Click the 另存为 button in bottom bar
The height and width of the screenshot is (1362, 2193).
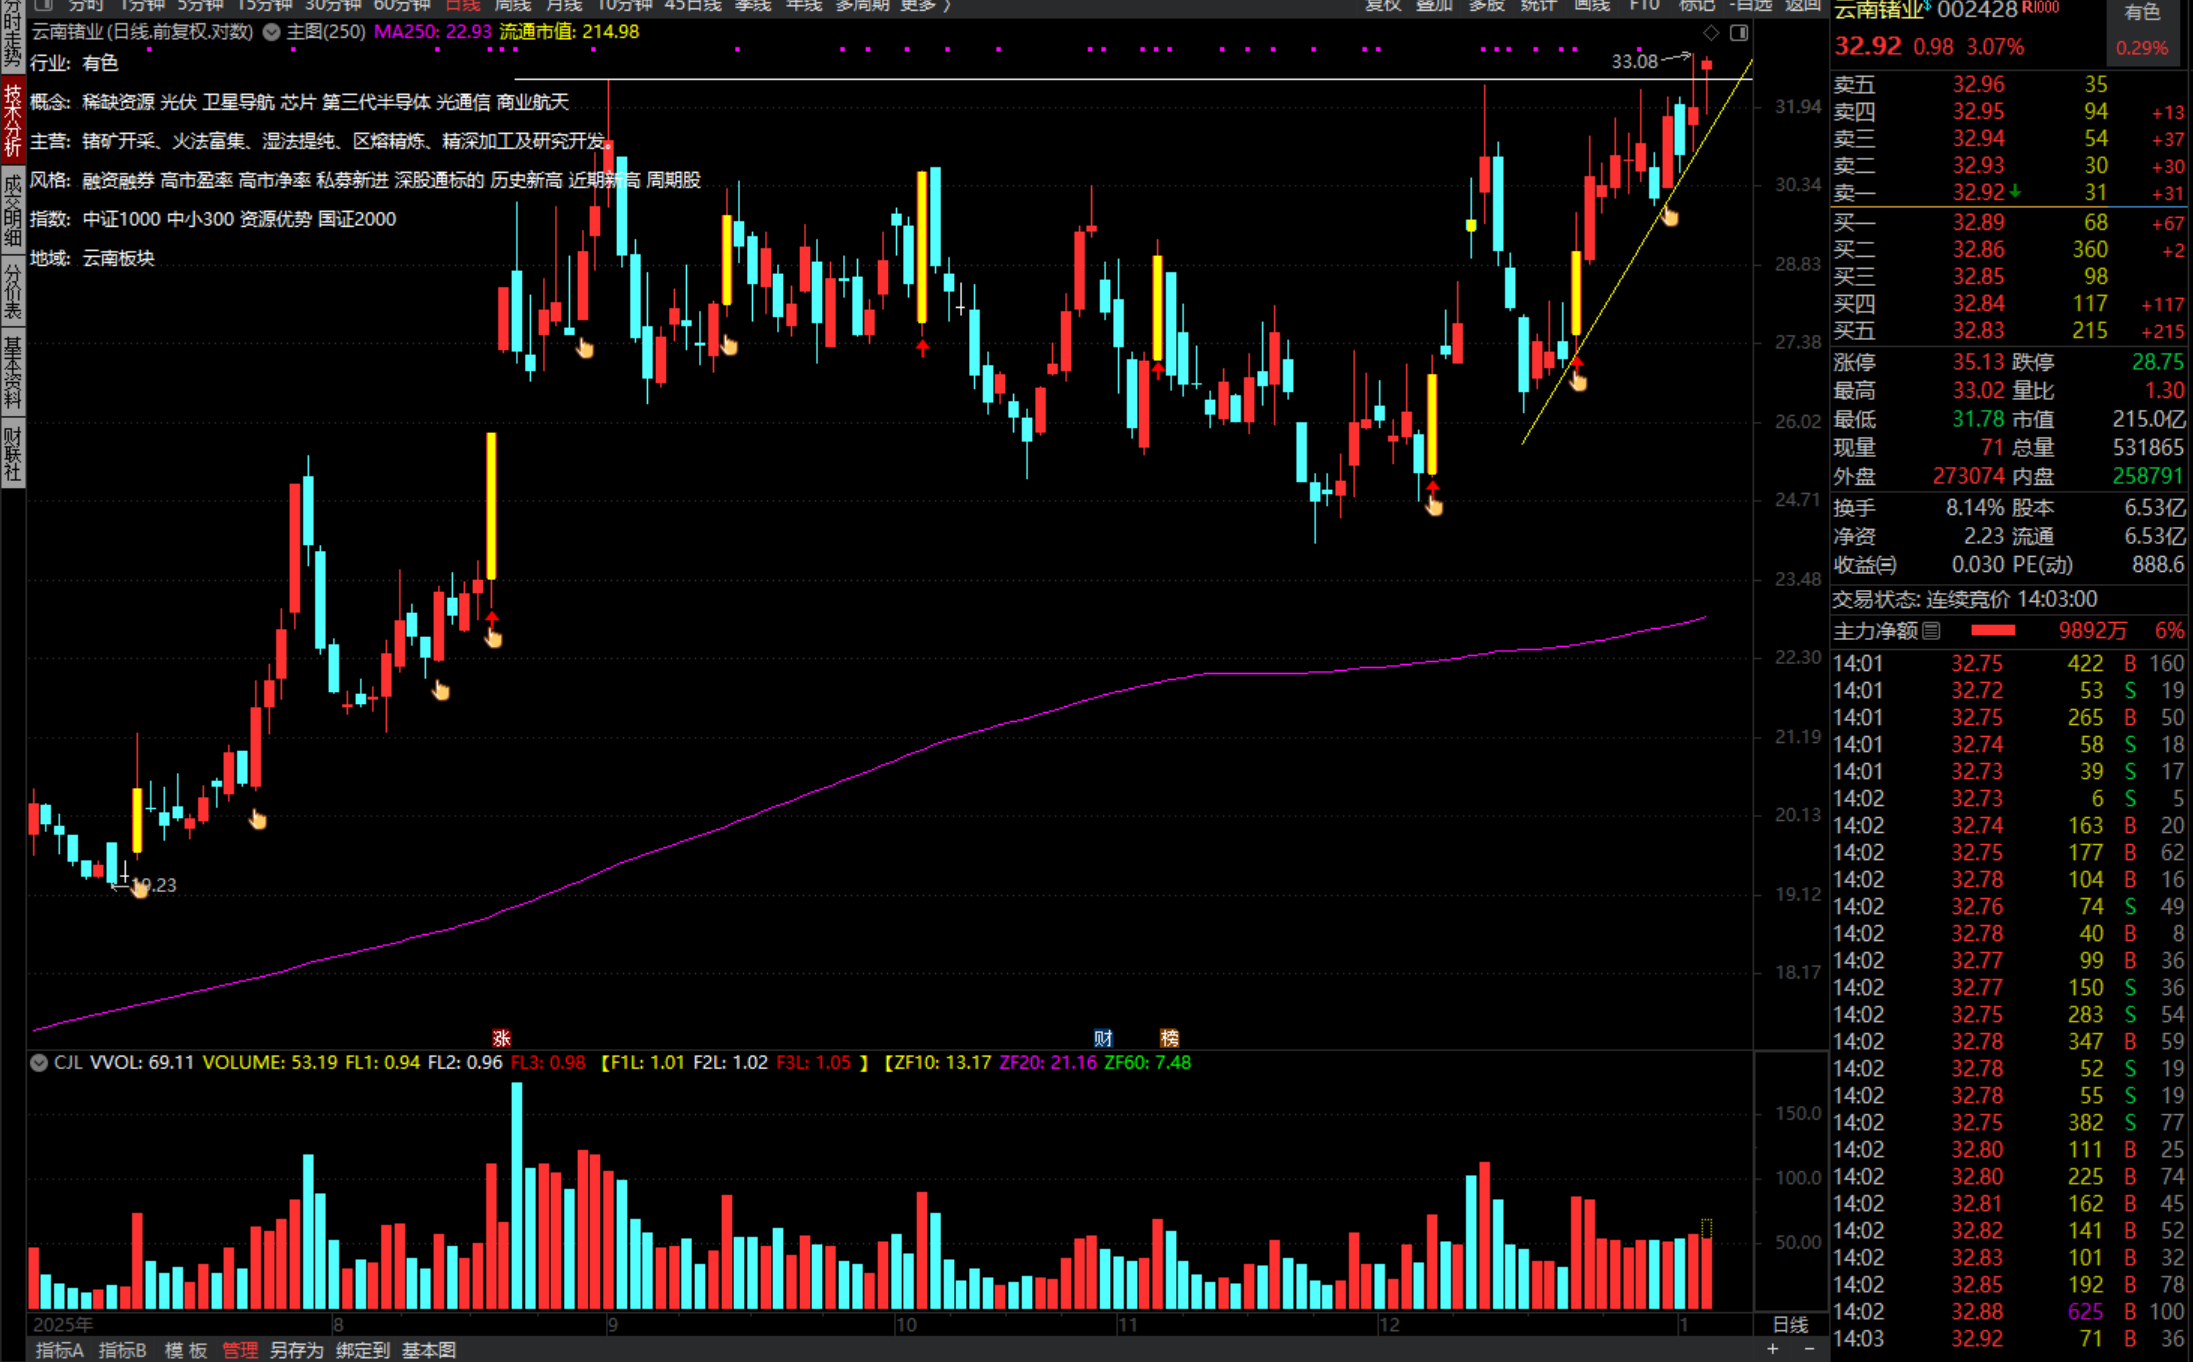296,1350
